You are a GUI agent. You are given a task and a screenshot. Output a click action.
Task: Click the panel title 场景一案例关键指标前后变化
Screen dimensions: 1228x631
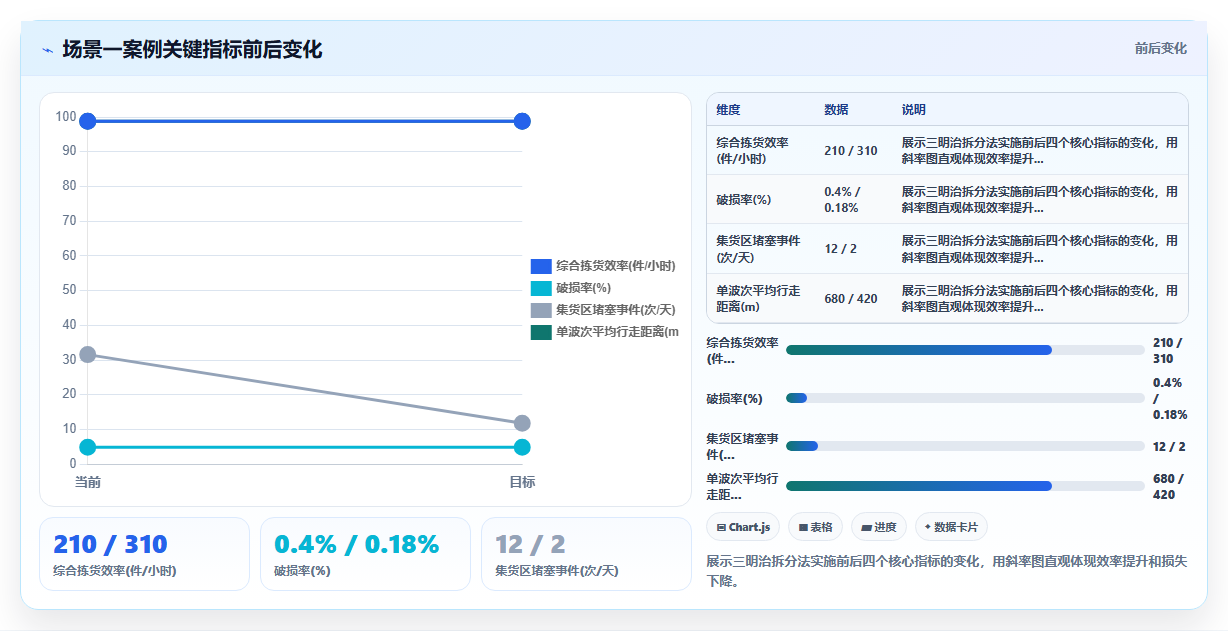click(x=192, y=49)
